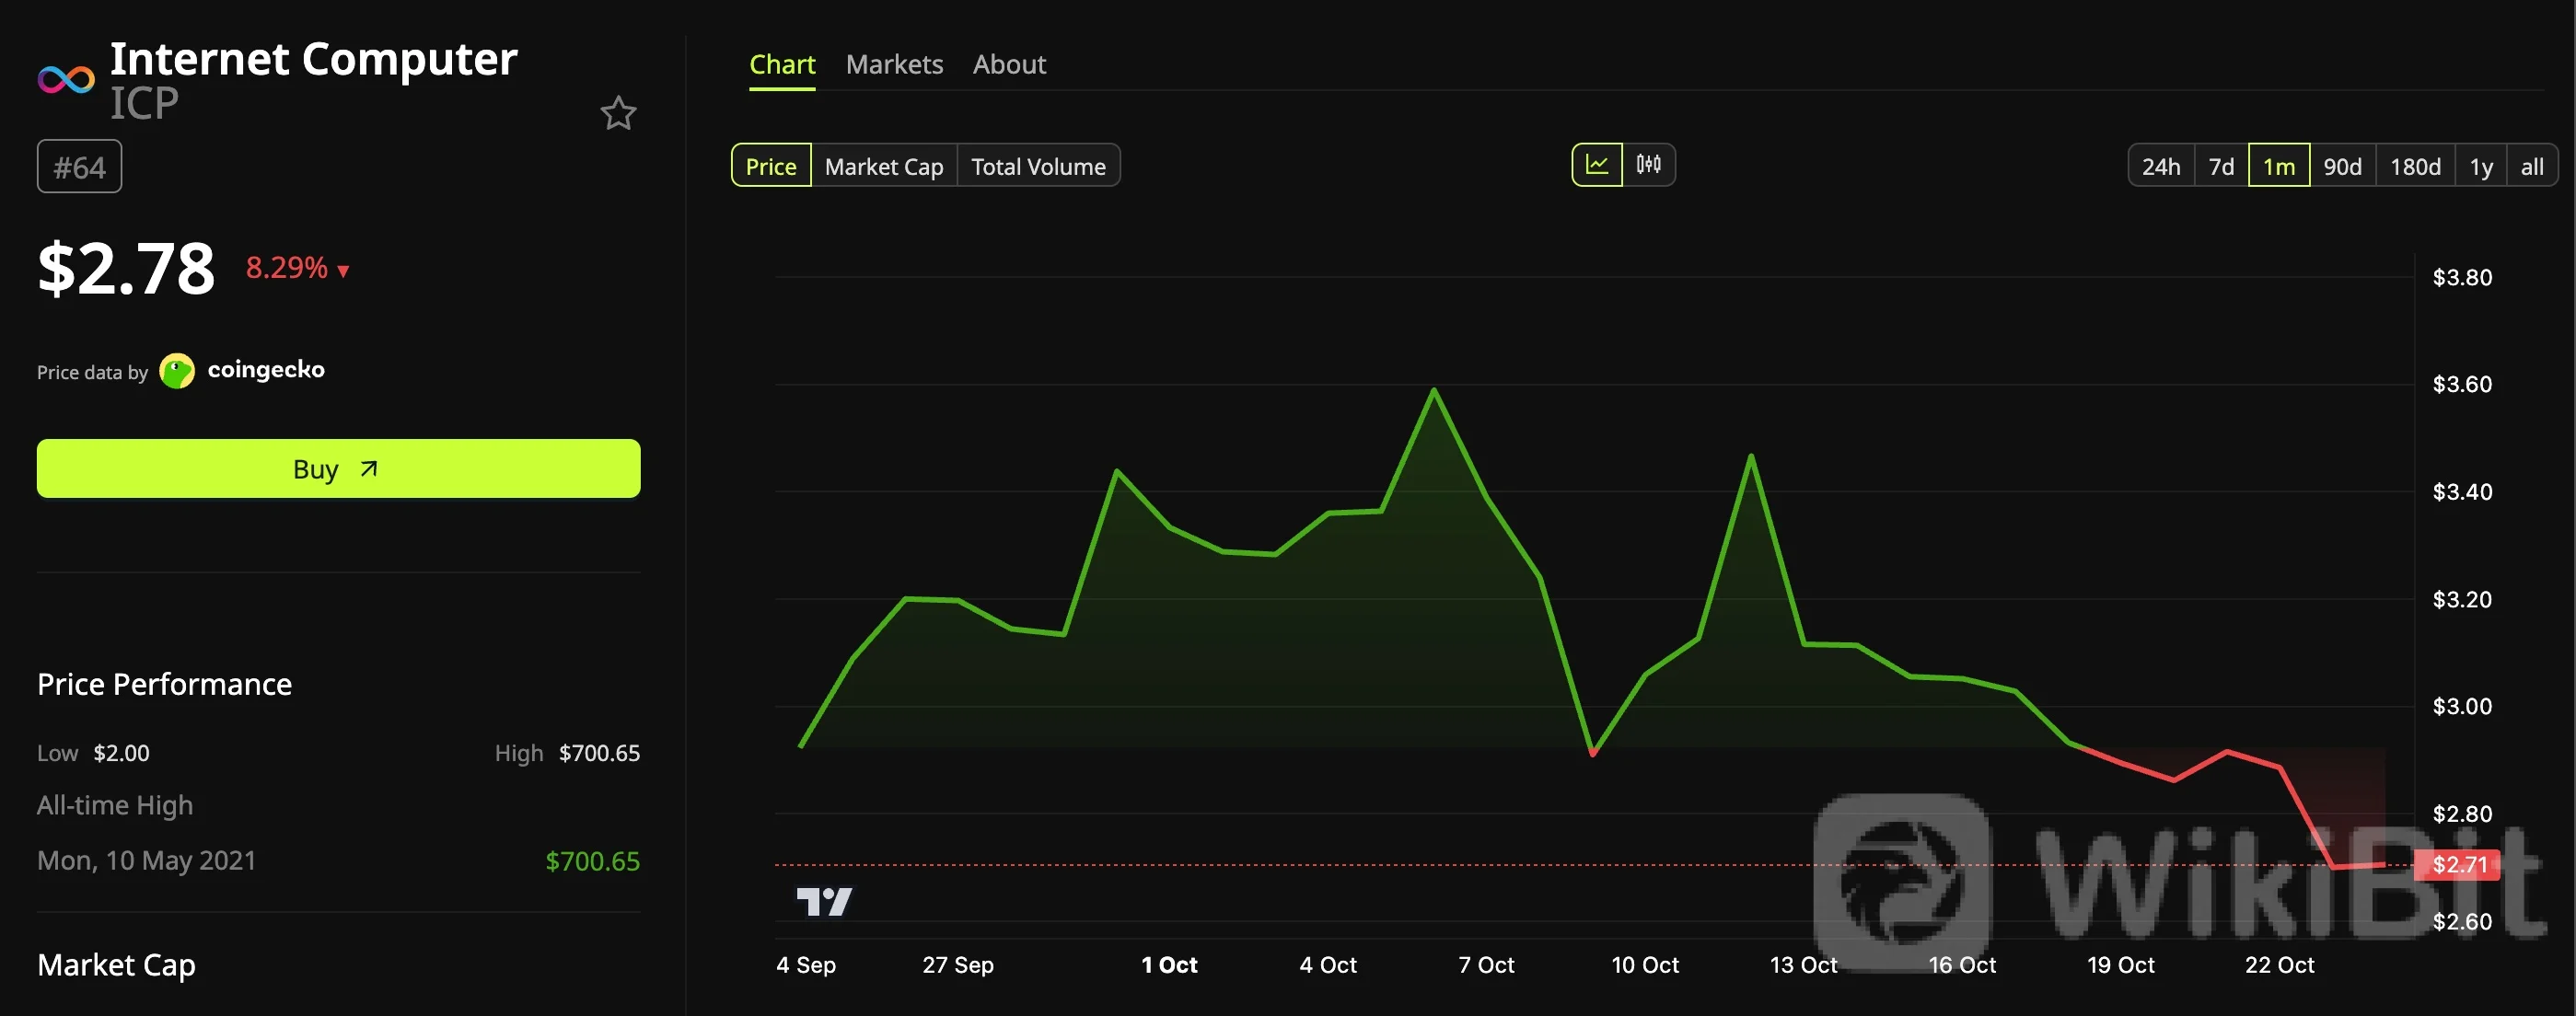Open the Chart tab
The image size is (2576, 1016).
[x=782, y=65]
